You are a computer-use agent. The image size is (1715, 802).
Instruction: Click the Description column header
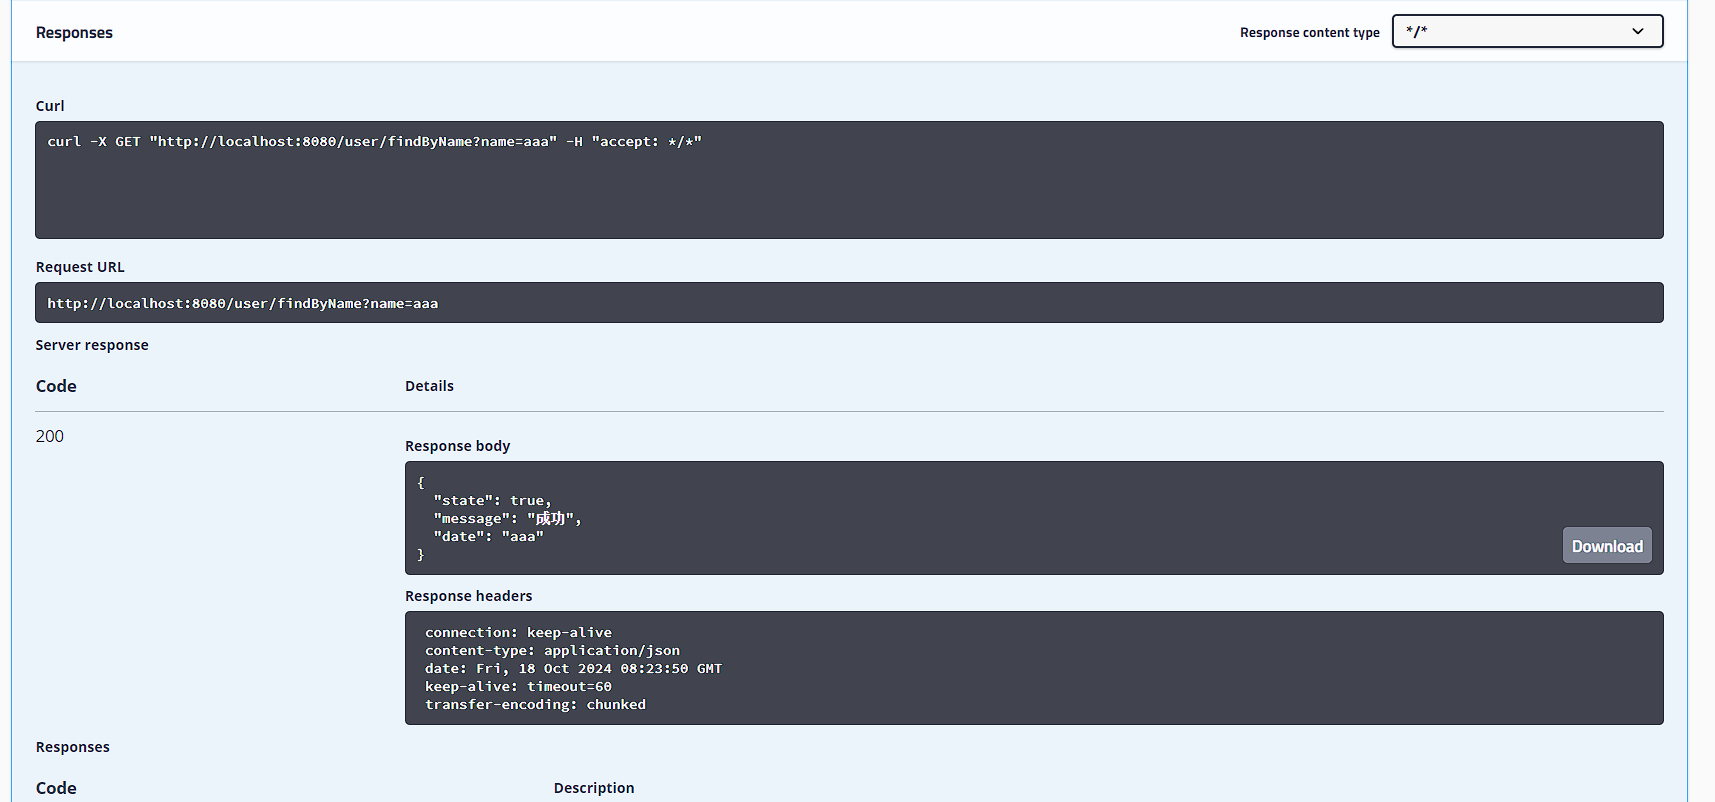[594, 788]
